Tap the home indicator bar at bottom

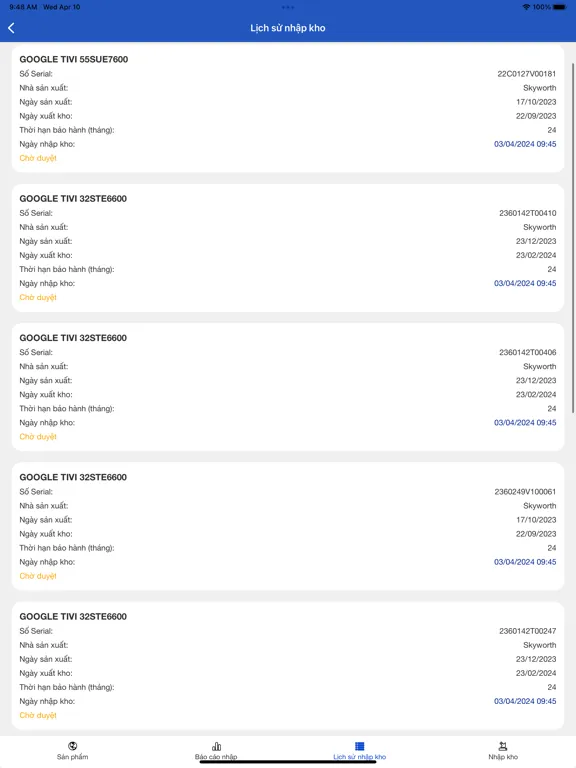pos(288,762)
